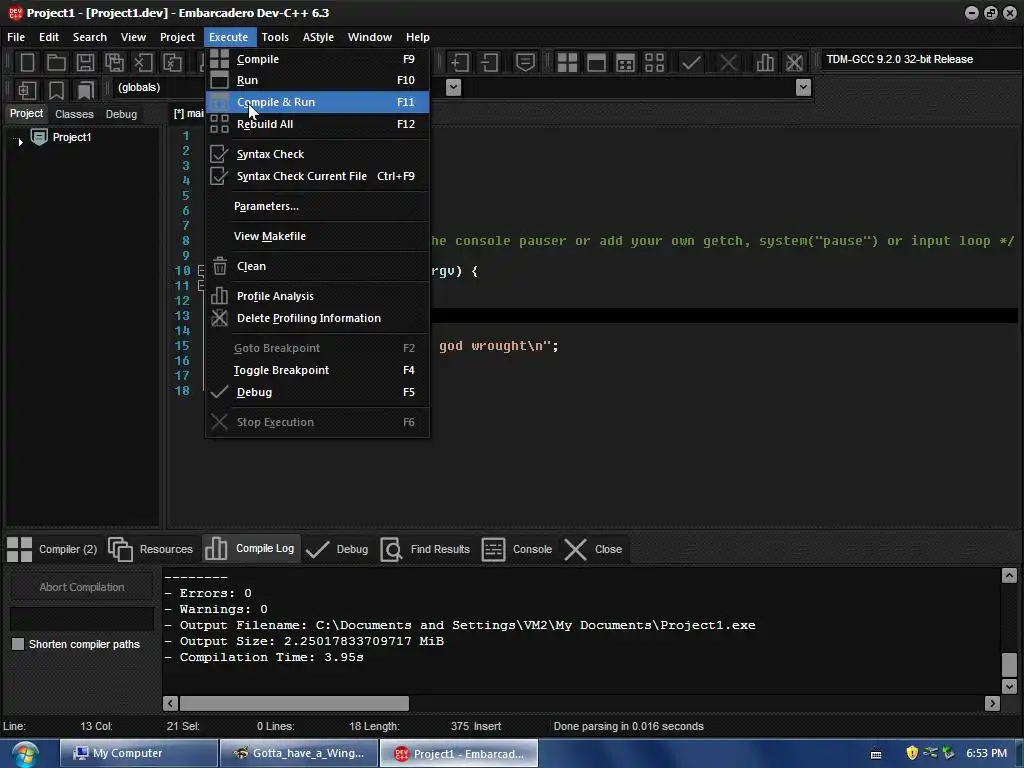Click the progress bar under Abort Compilation
This screenshot has height=768, width=1024.
82,618
